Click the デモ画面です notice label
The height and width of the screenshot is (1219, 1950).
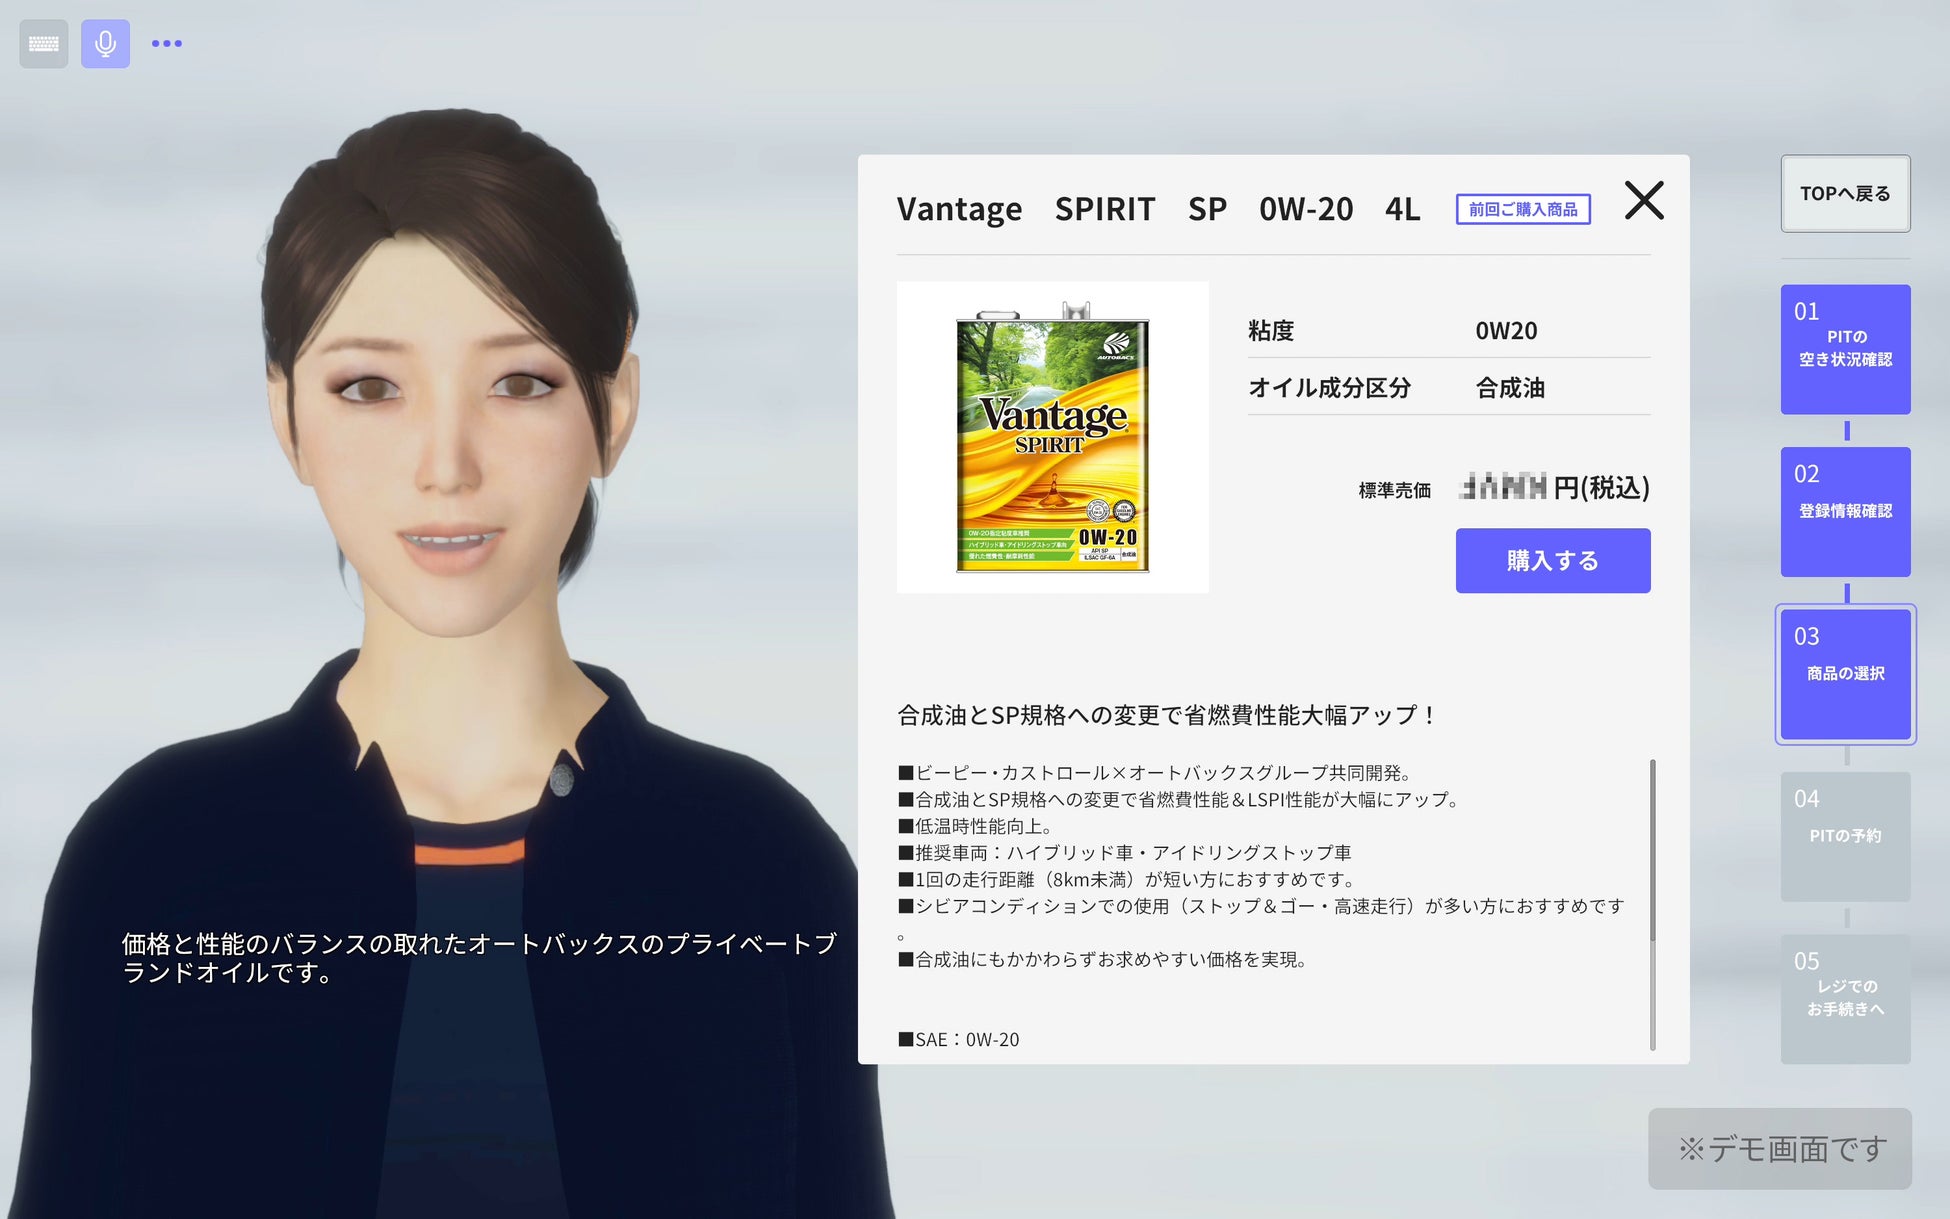(1779, 1148)
